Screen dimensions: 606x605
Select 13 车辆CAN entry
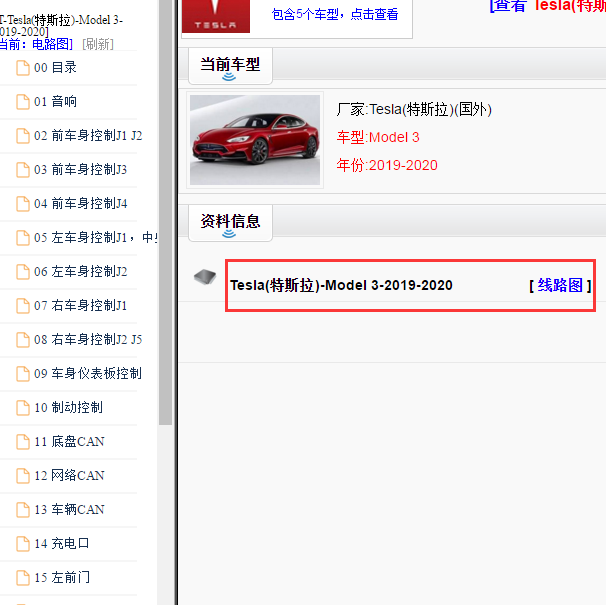(69, 510)
